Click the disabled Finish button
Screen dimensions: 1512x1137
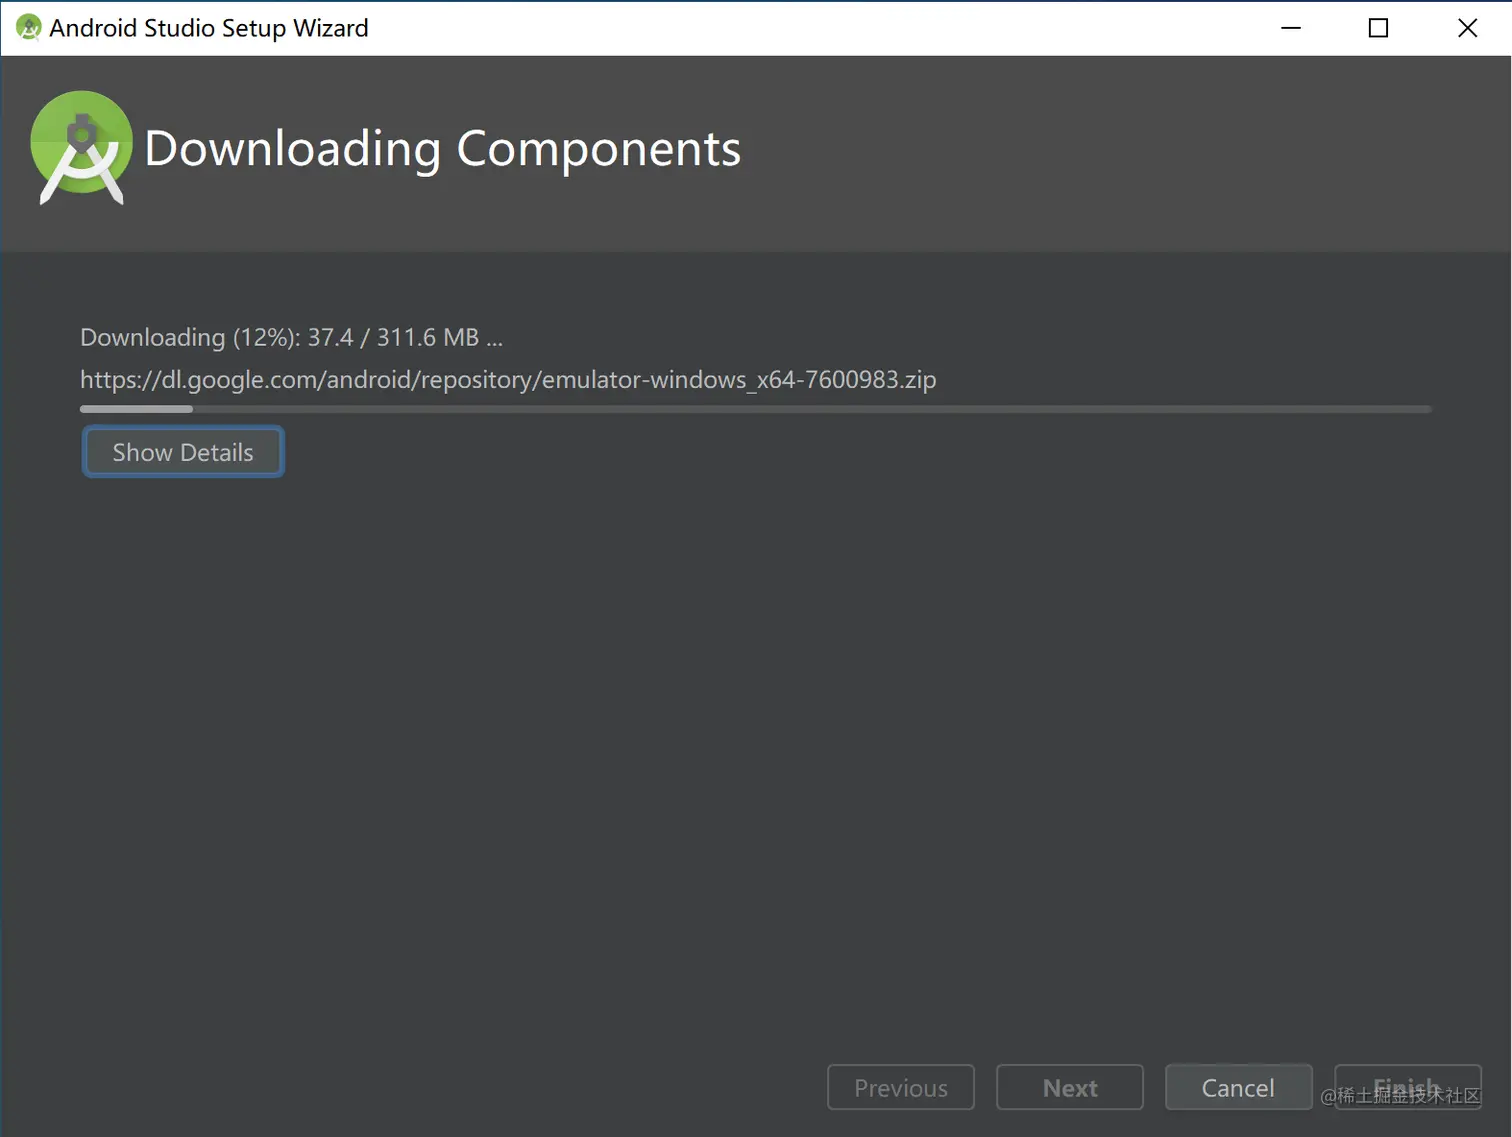click(x=1406, y=1087)
